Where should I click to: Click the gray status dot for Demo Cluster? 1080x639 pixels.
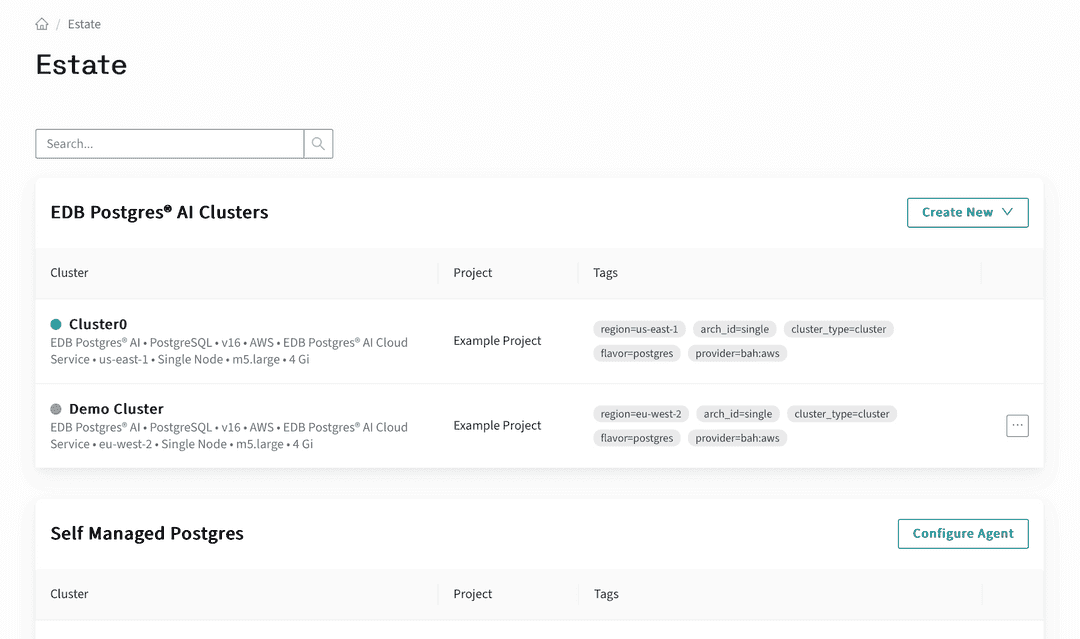click(x=56, y=409)
